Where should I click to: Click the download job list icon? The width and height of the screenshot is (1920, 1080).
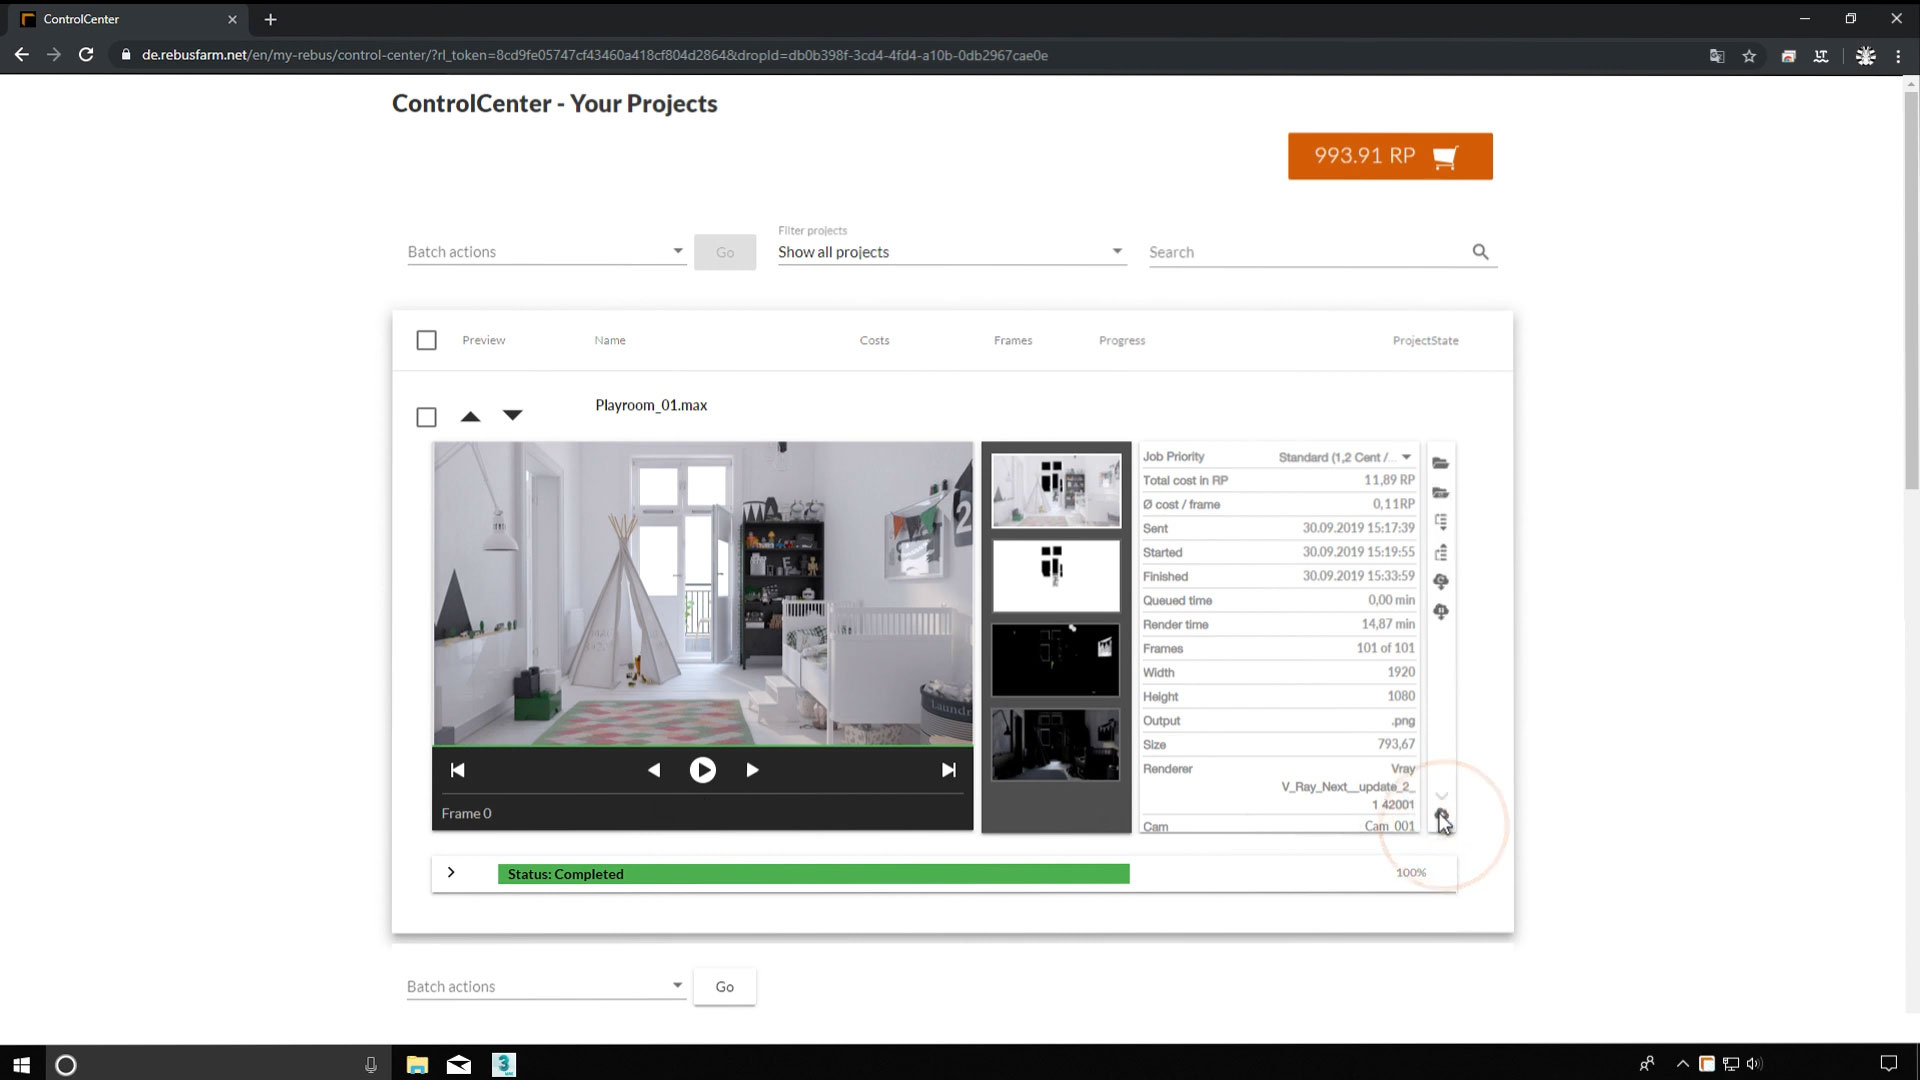(1441, 521)
